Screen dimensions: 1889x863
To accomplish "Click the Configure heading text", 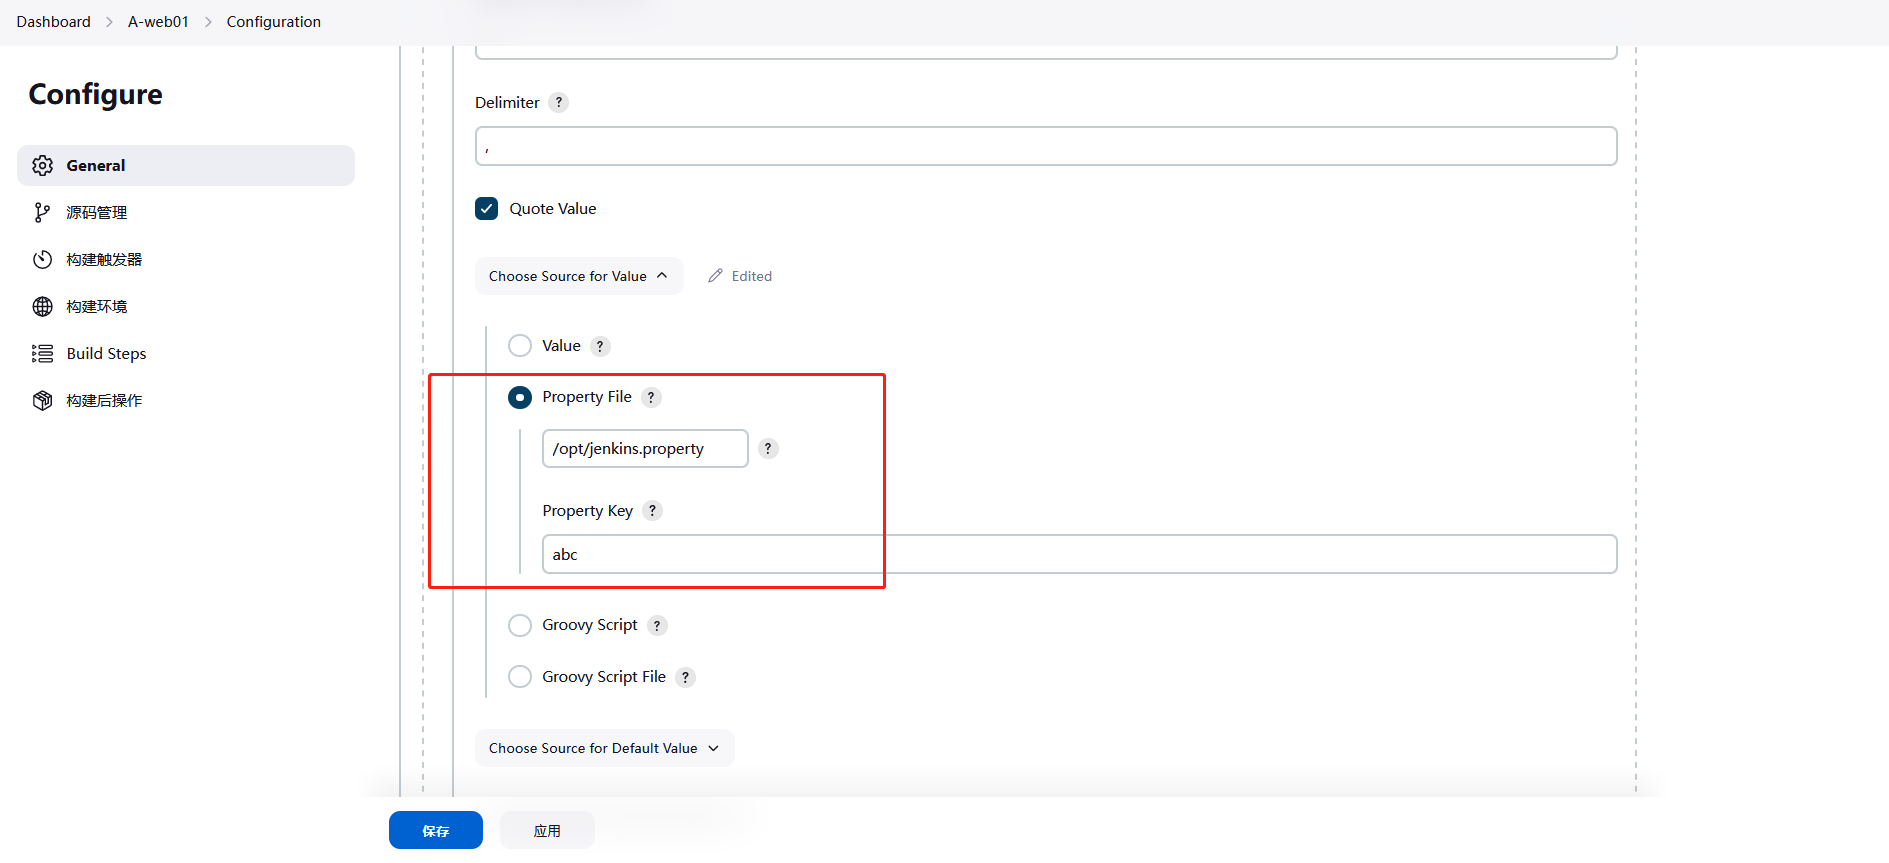I will tap(95, 94).
